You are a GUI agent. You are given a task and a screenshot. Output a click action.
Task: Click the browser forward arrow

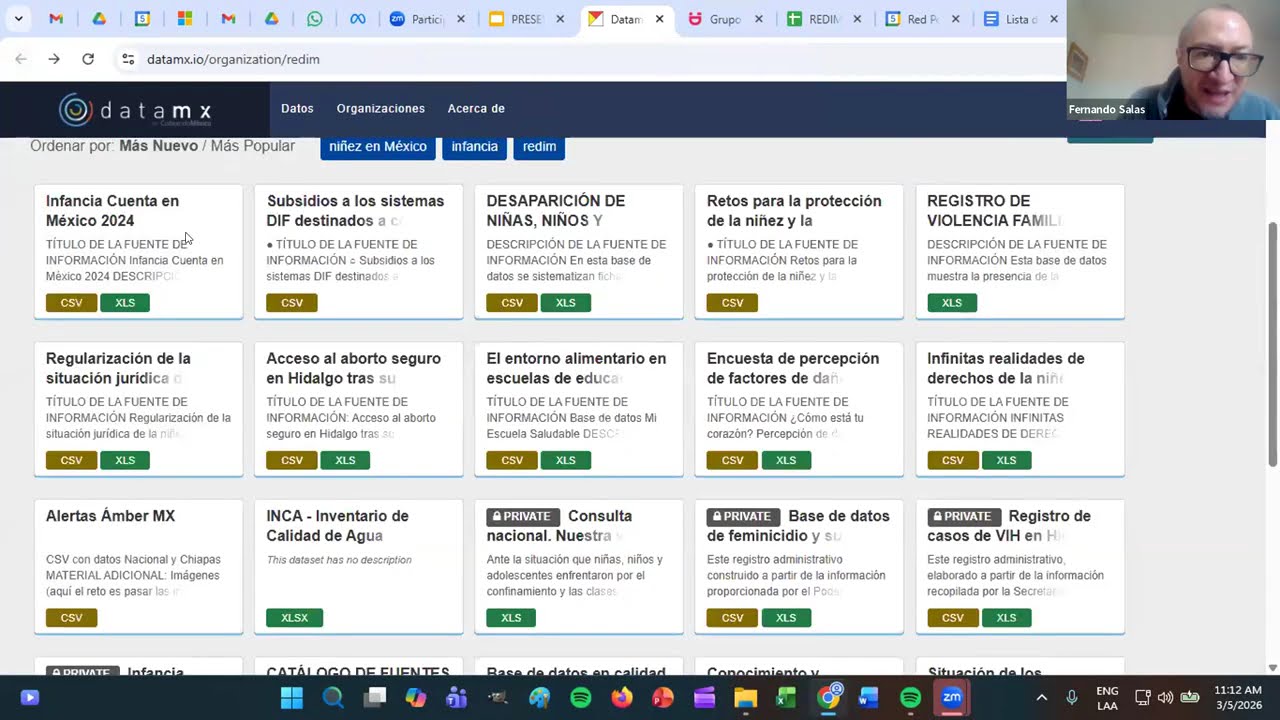54,59
